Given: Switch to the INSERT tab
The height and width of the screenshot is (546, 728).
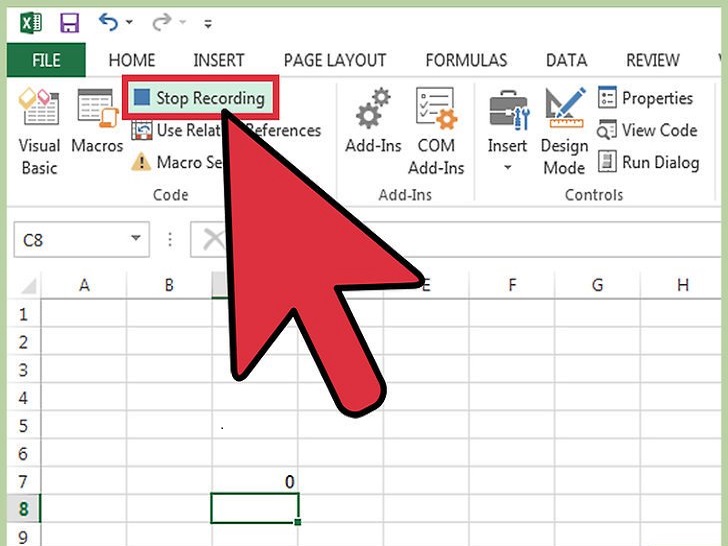Looking at the screenshot, I should [219, 60].
